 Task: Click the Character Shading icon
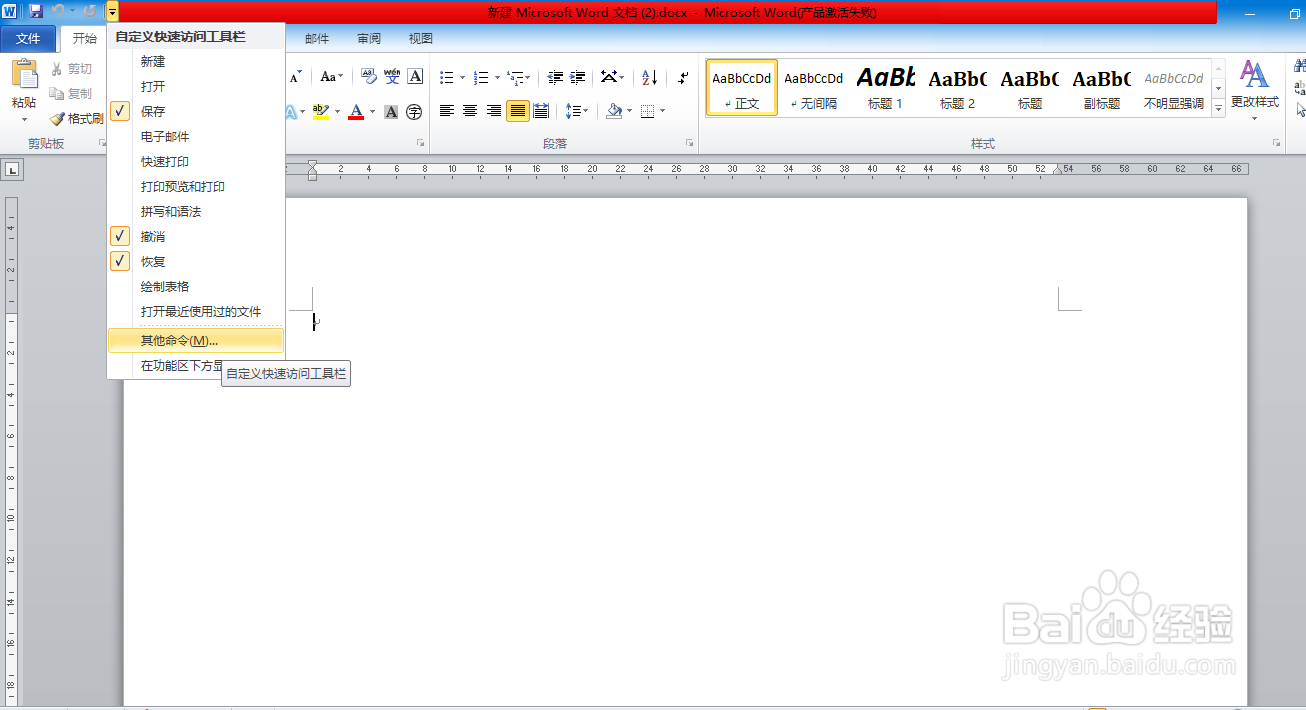click(391, 111)
